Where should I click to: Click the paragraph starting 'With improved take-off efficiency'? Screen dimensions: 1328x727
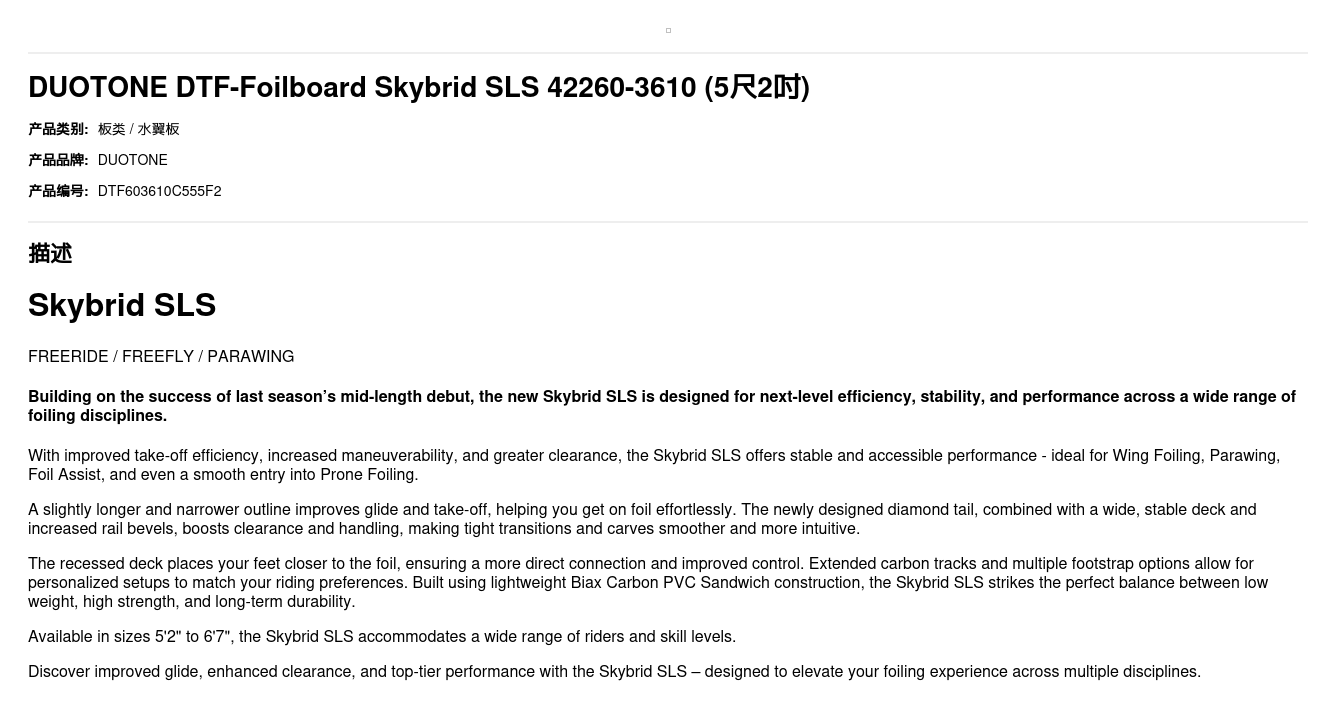(x=653, y=465)
